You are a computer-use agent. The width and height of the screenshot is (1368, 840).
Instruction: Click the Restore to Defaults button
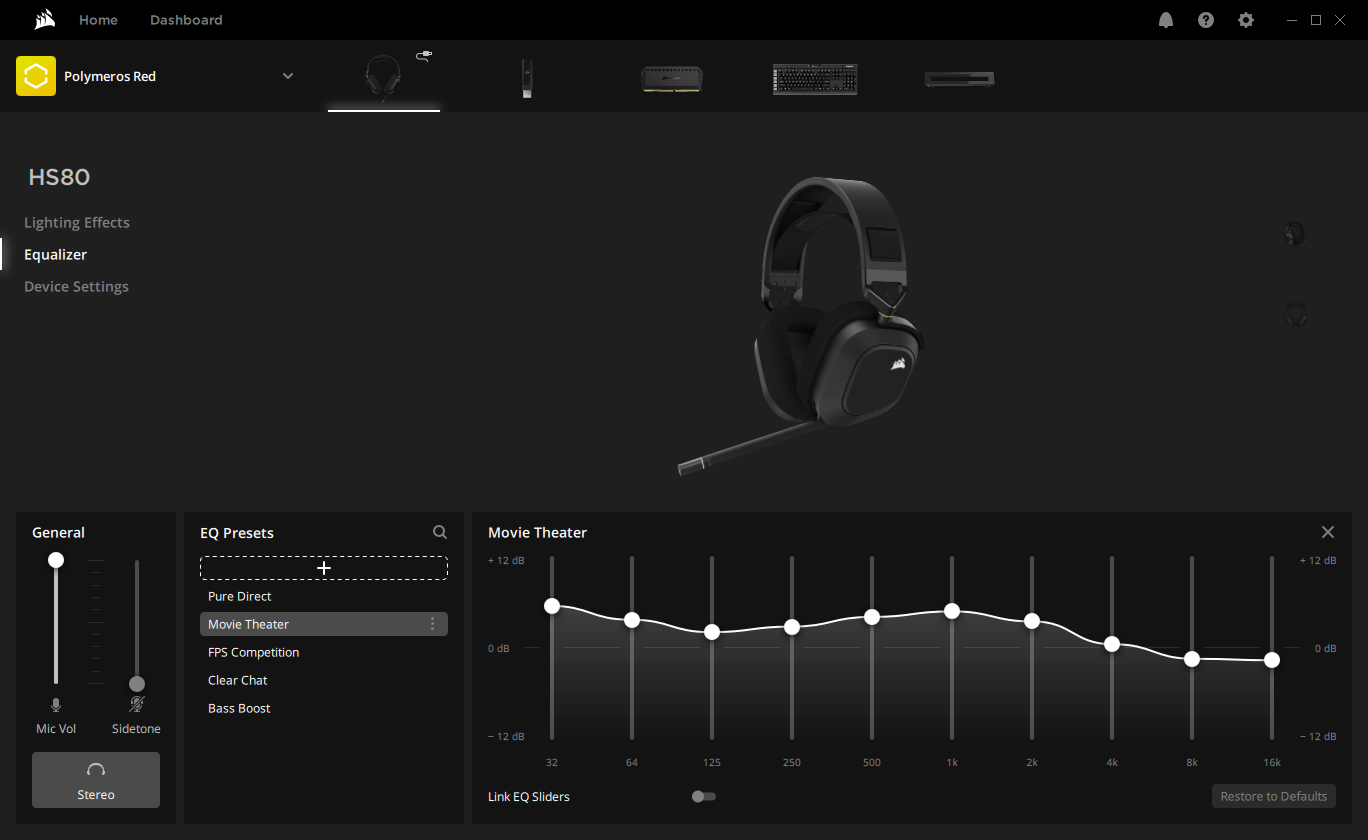(1274, 797)
